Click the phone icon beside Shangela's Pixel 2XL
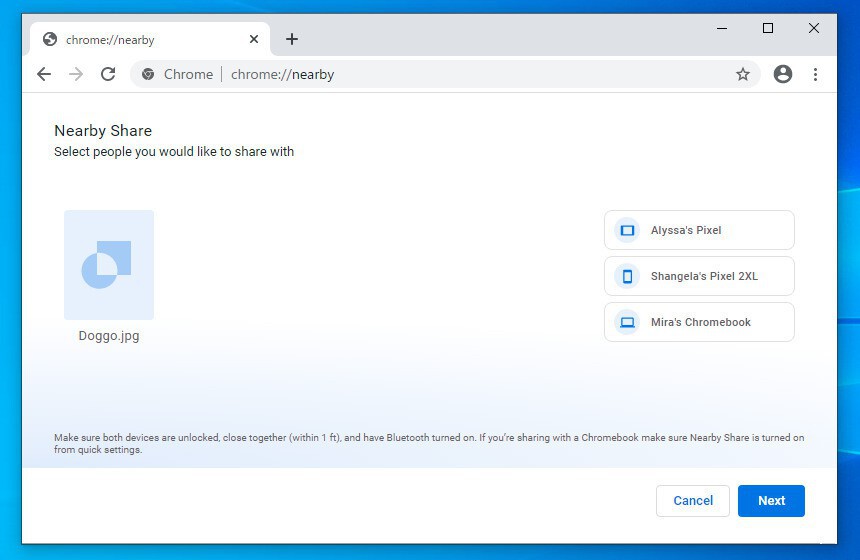 point(627,276)
